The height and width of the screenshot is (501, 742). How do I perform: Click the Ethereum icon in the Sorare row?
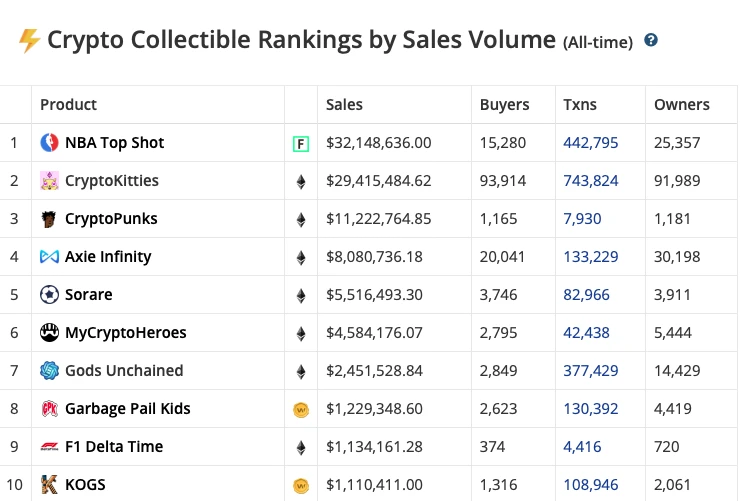coord(301,296)
